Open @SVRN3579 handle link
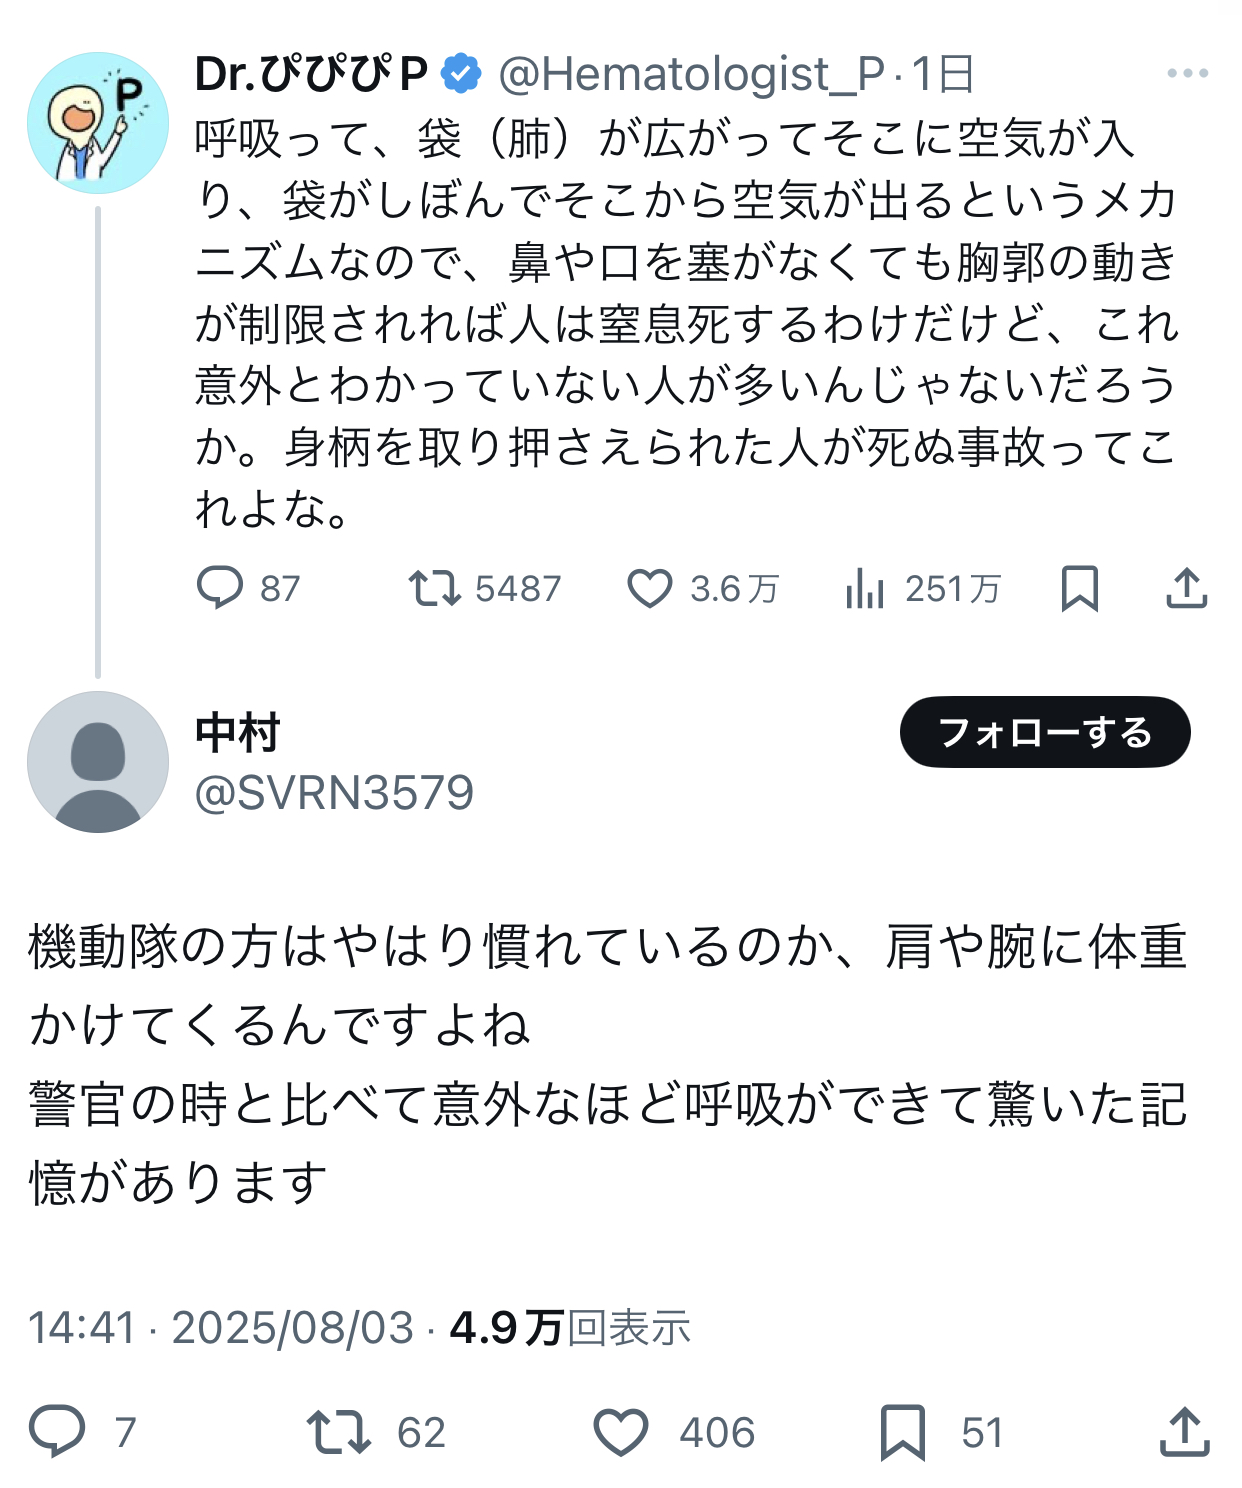Viewport: 1242px width, 1488px height. pos(334,793)
